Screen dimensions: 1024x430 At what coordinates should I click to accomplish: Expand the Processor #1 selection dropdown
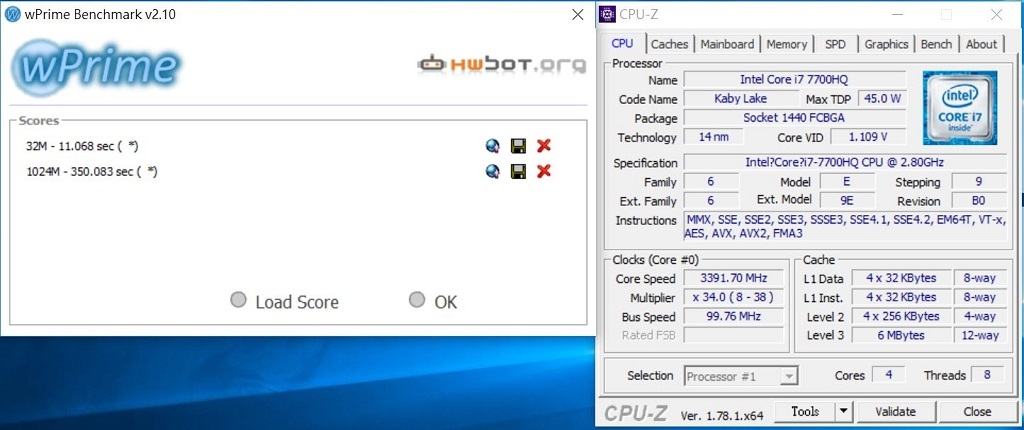[x=790, y=376]
